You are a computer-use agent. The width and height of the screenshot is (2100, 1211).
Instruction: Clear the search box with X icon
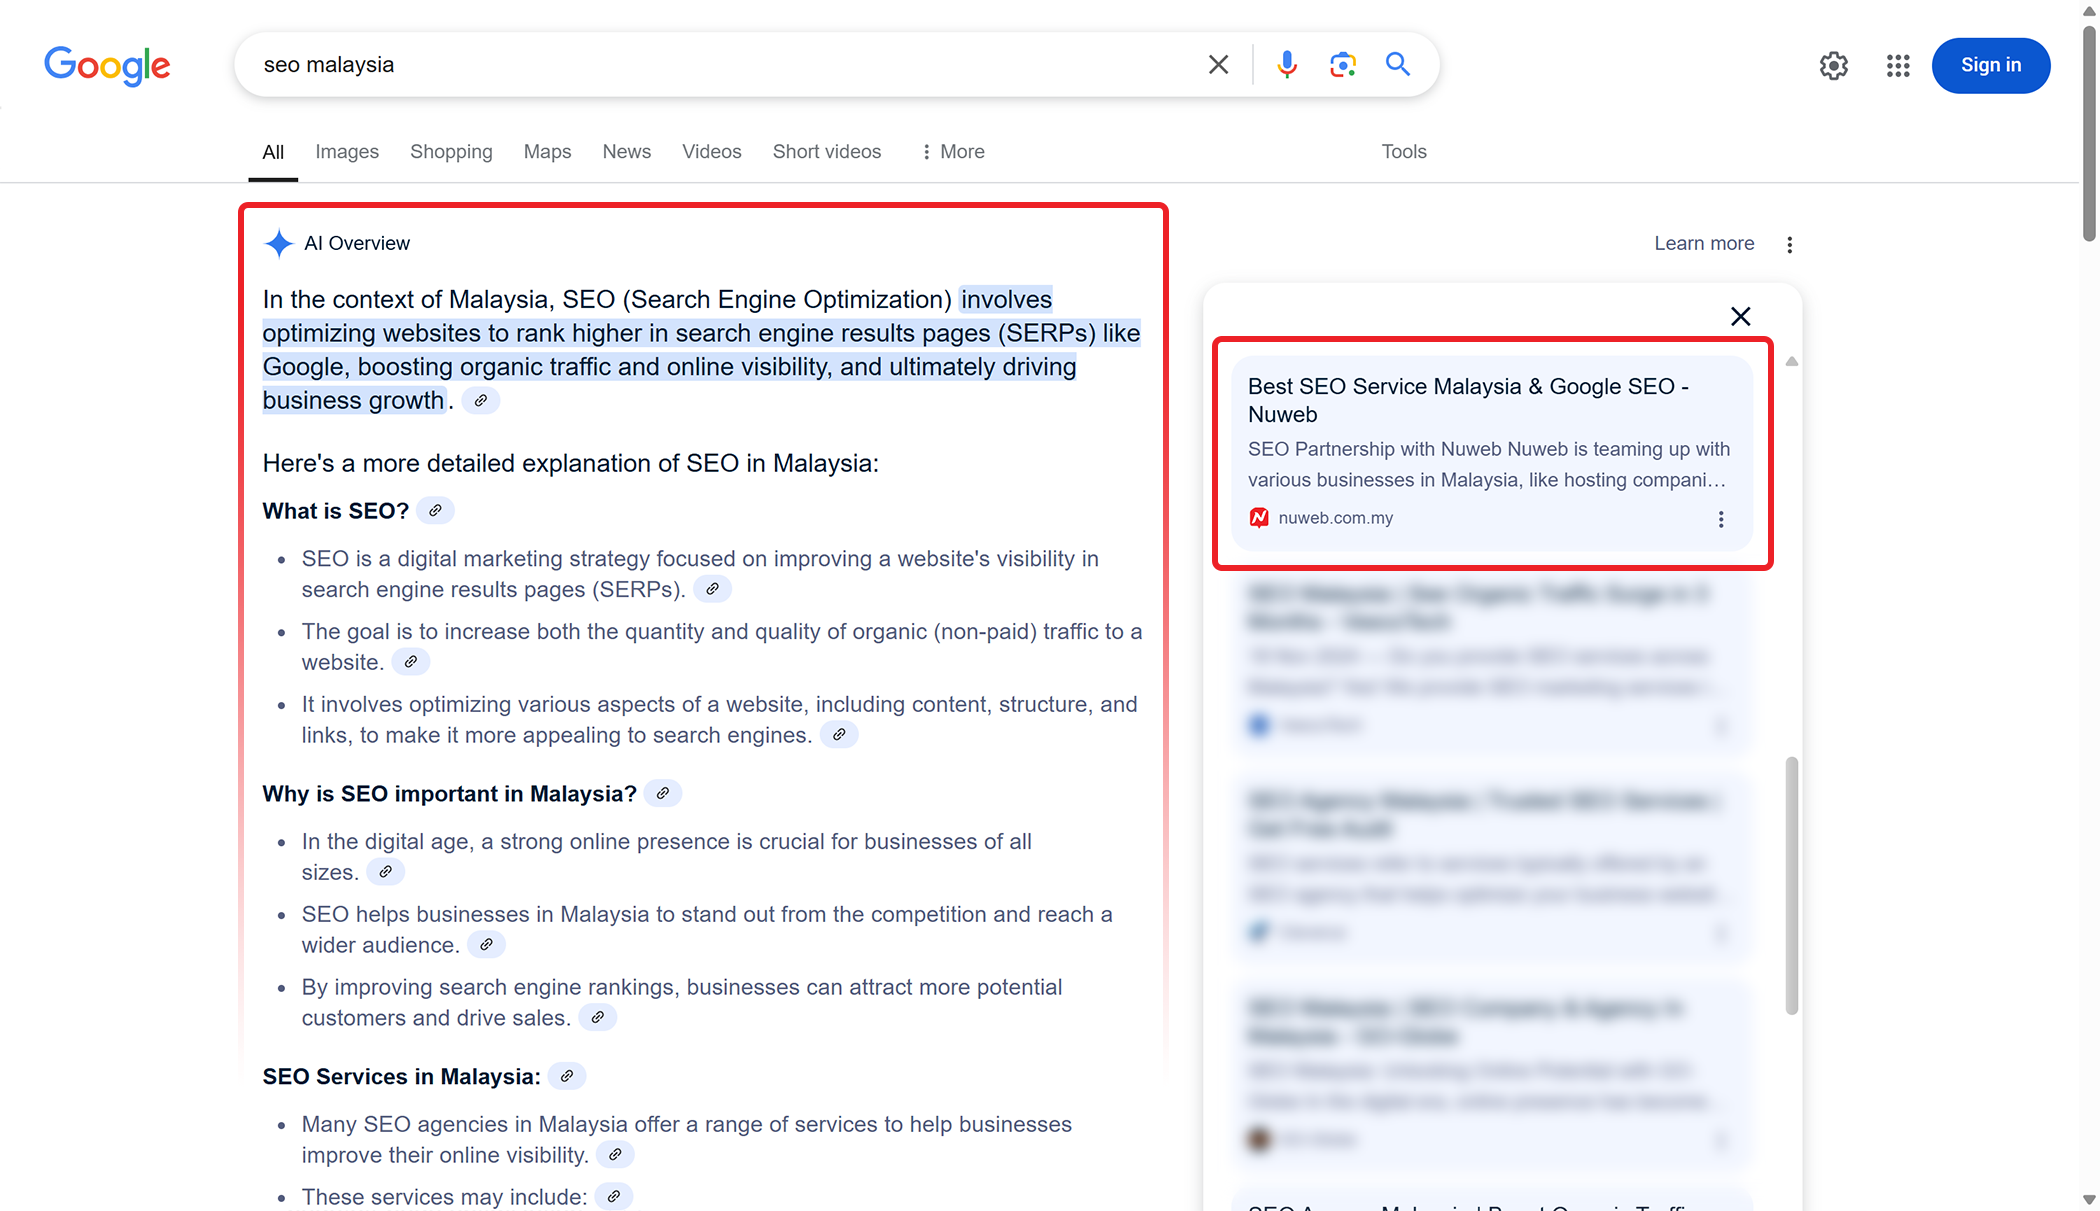(x=1218, y=65)
